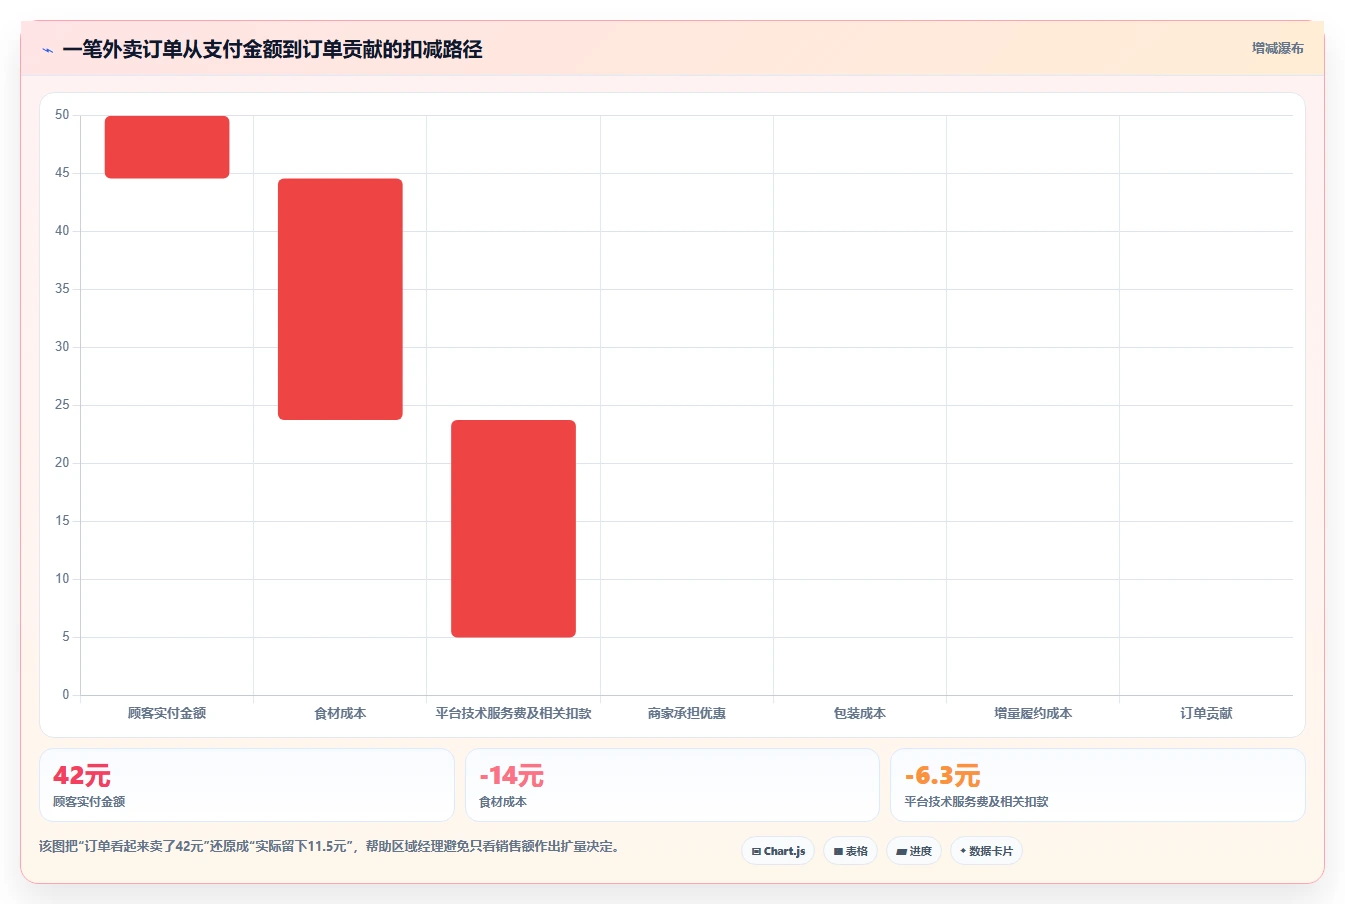This screenshot has height=904, width=1345.
Task: Select the Chart.js tag chip
Action: (x=778, y=851)
